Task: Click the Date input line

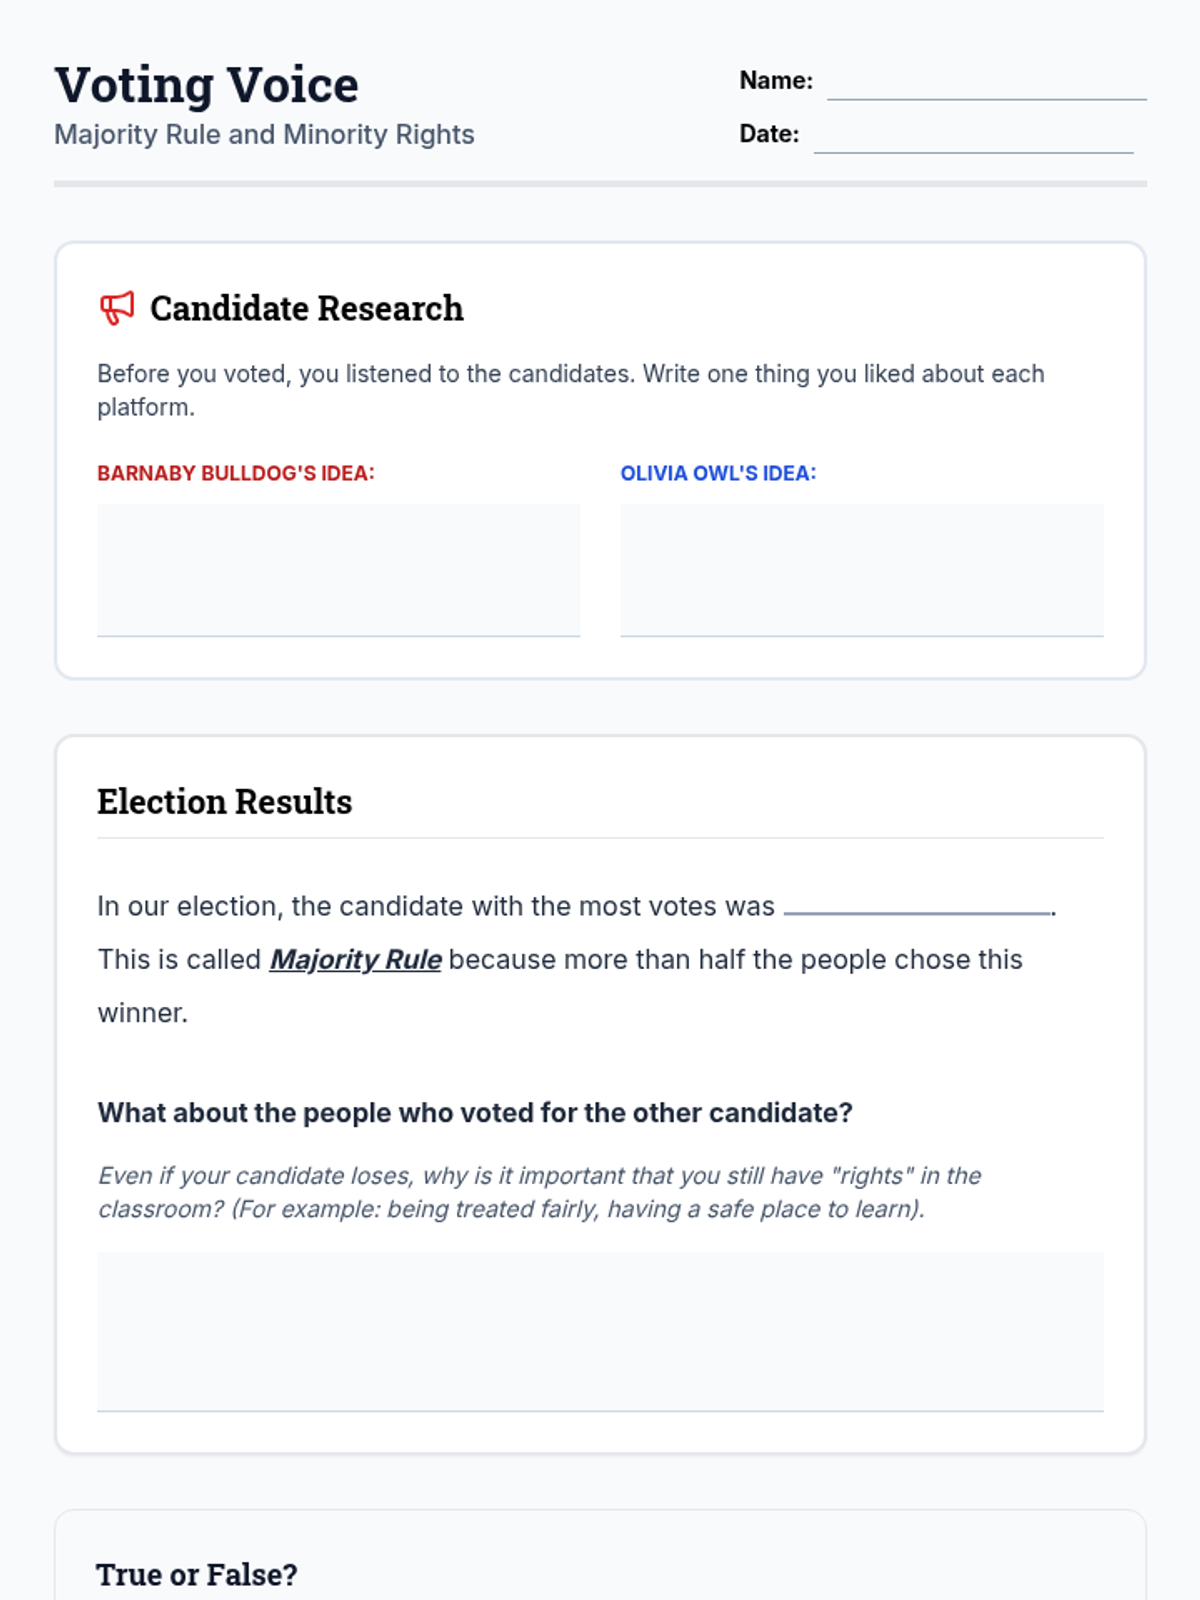Action: tap(973, 137)
